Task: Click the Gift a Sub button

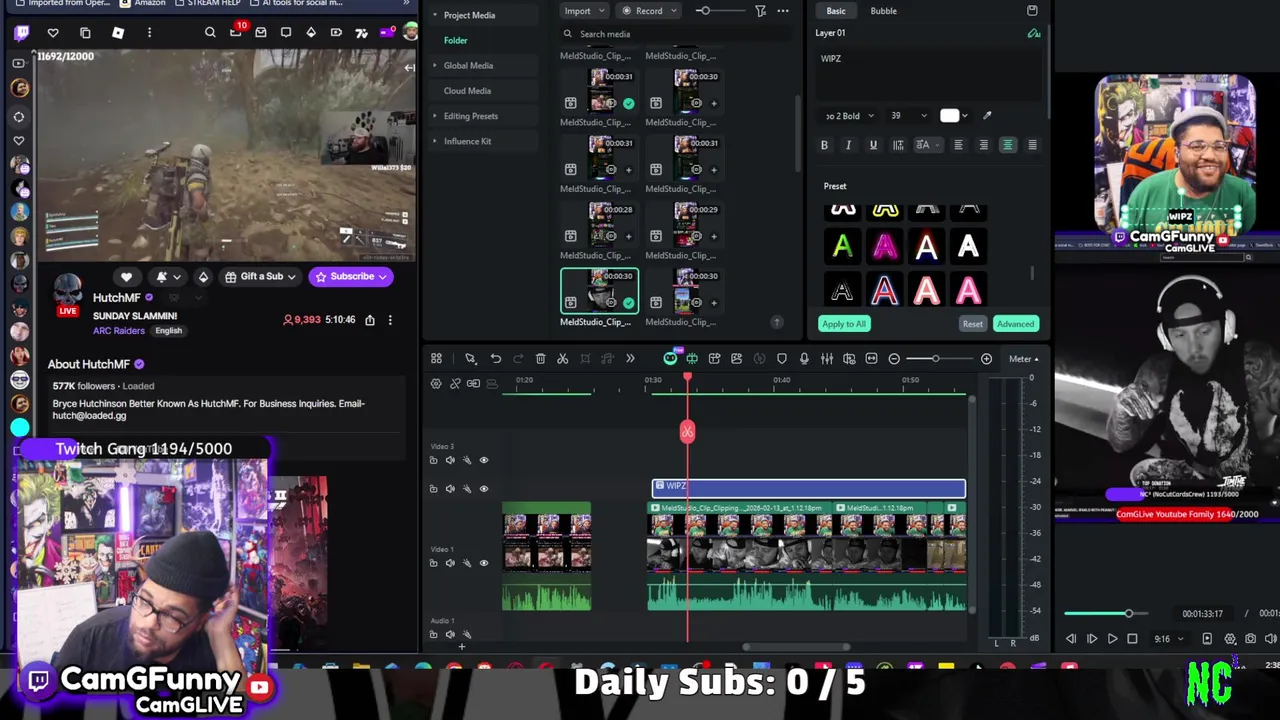Action: [x=260, y=277]
